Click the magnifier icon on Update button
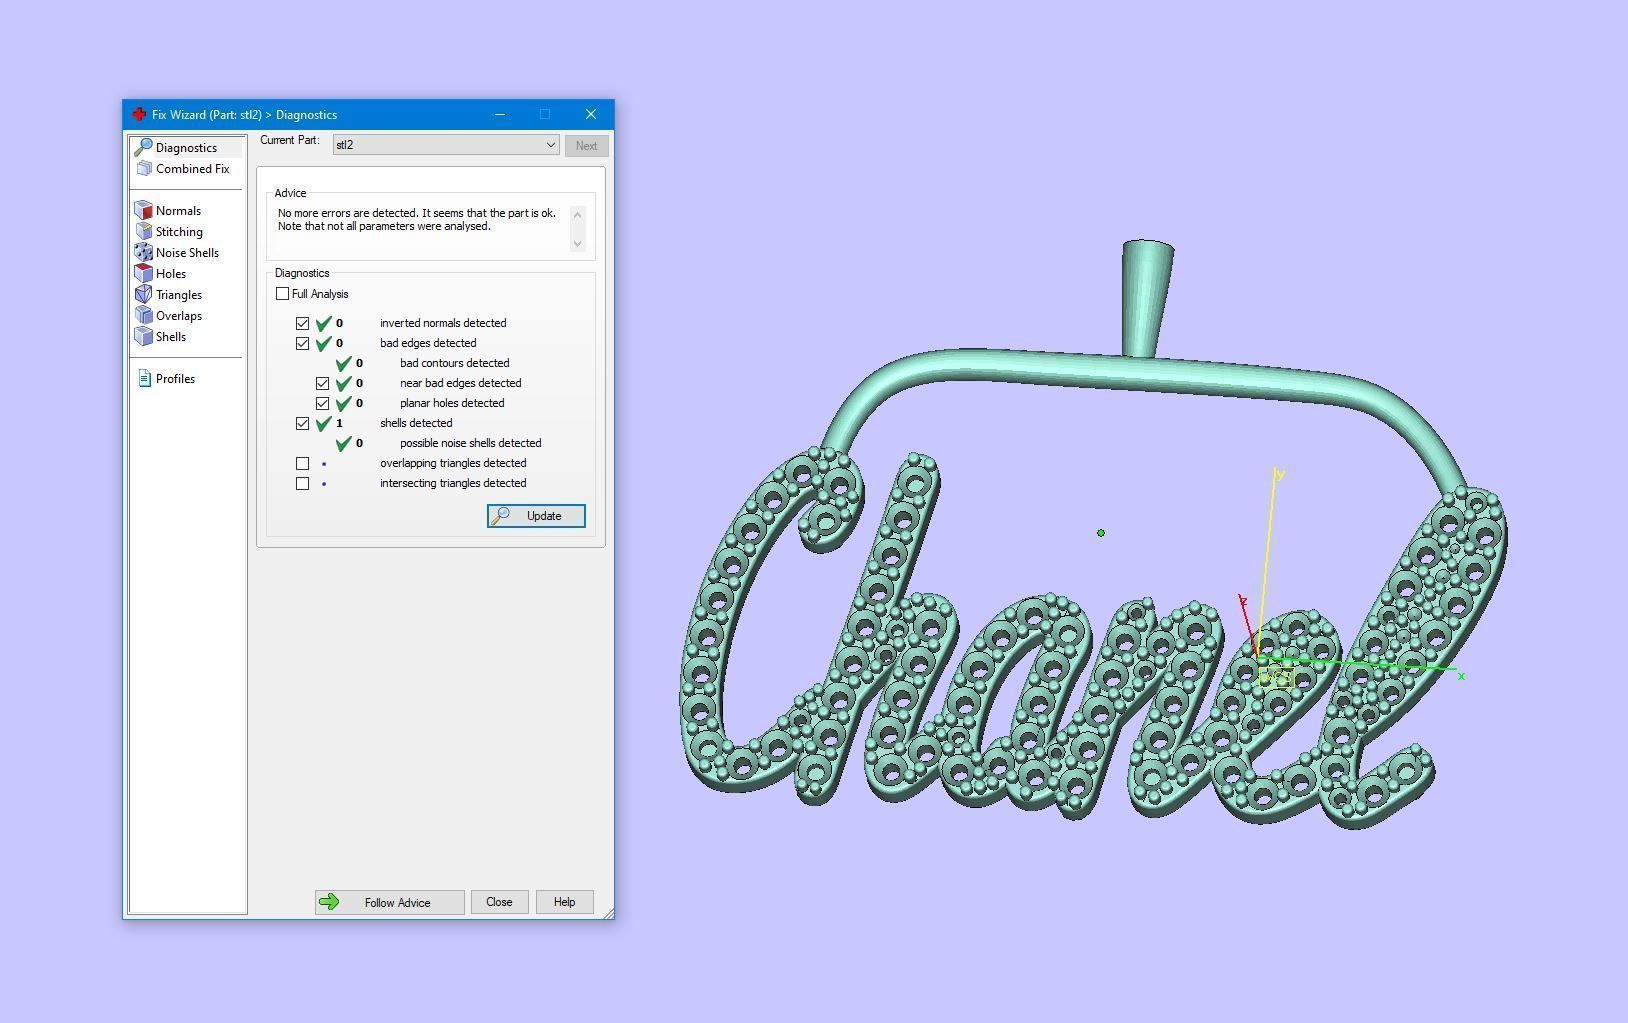 [501, 516]
